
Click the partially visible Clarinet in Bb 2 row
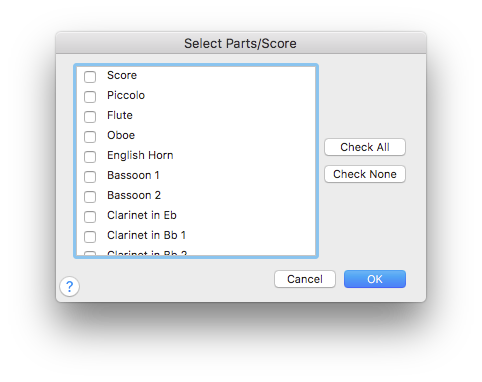point(196,253)
